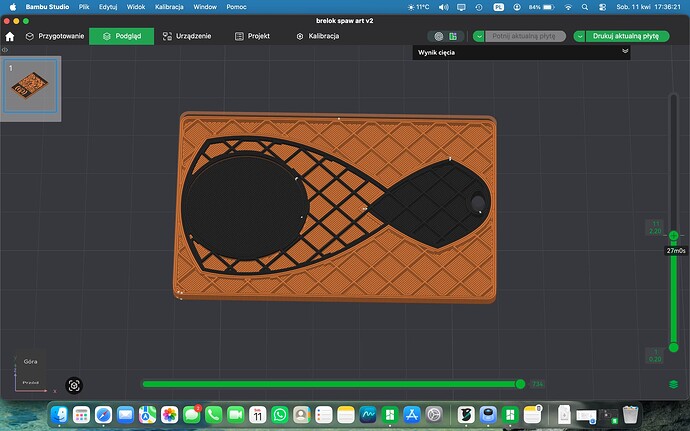Click the layers icon at bottom right

click(x=673, y=384)
